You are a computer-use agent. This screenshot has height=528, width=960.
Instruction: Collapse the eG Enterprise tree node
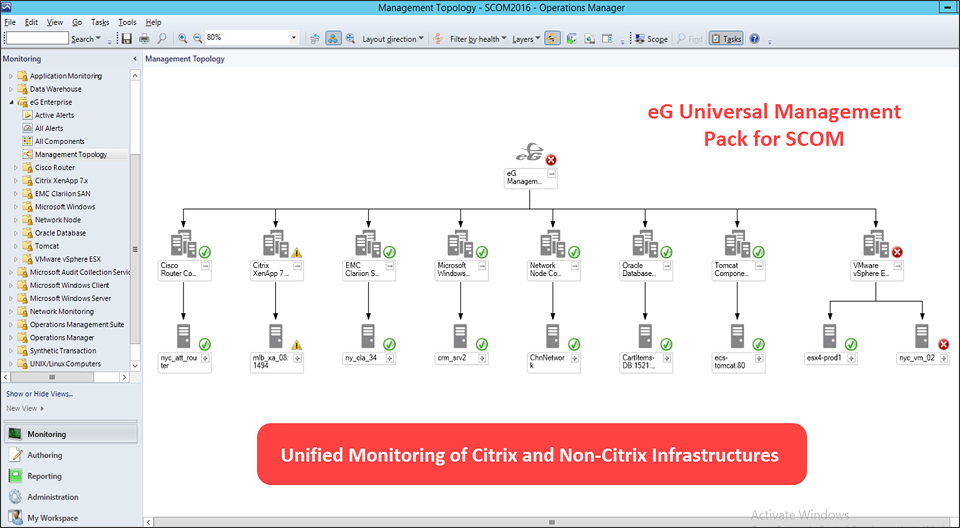11,102
